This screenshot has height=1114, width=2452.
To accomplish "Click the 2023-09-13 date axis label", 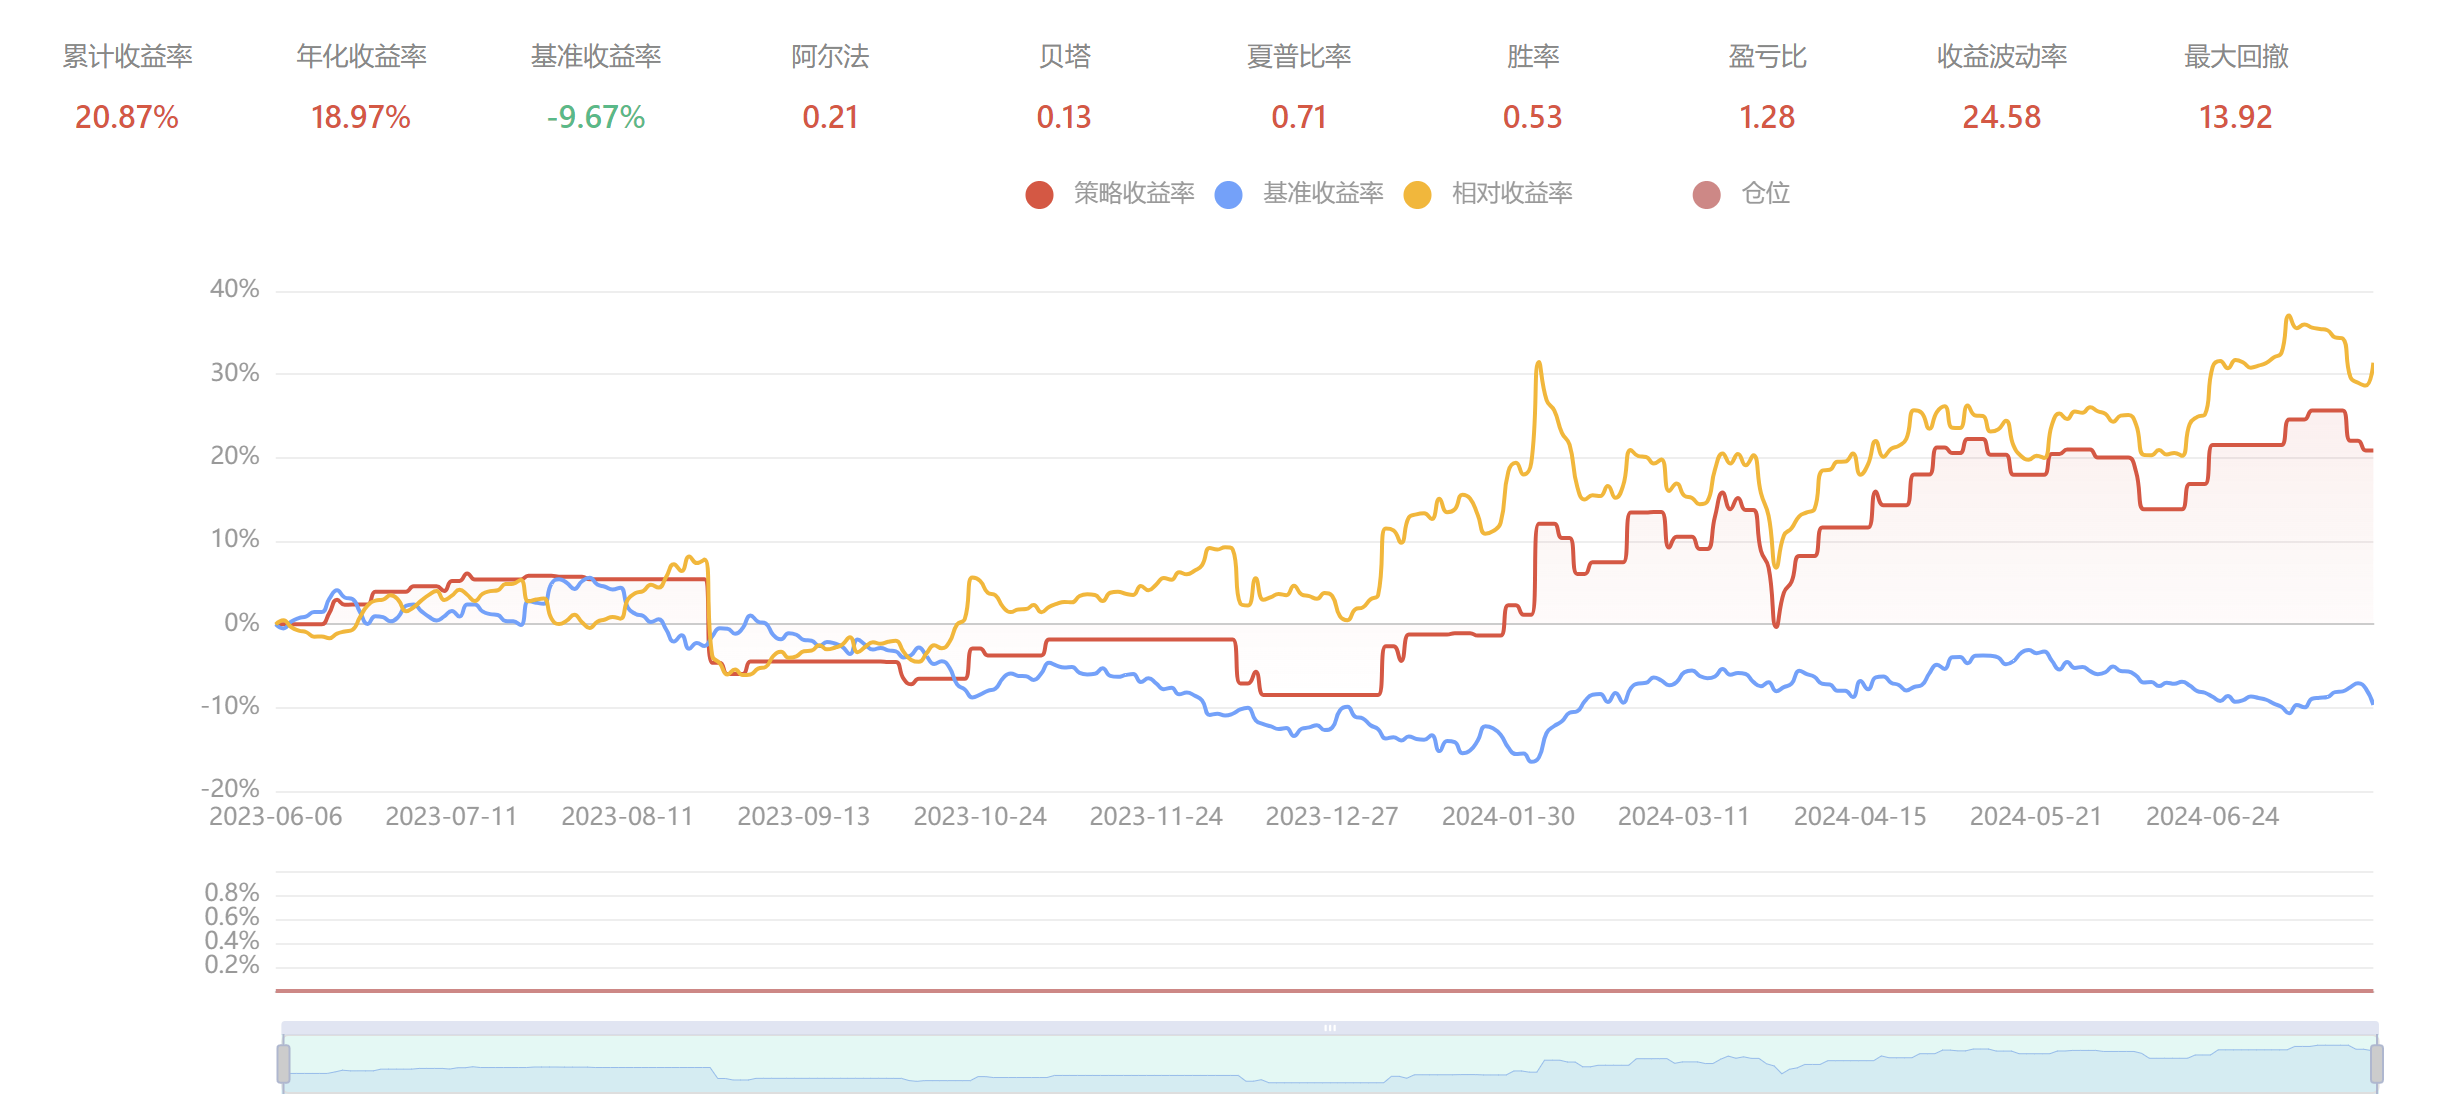I will pyautogui.click(x=803, y=817).
